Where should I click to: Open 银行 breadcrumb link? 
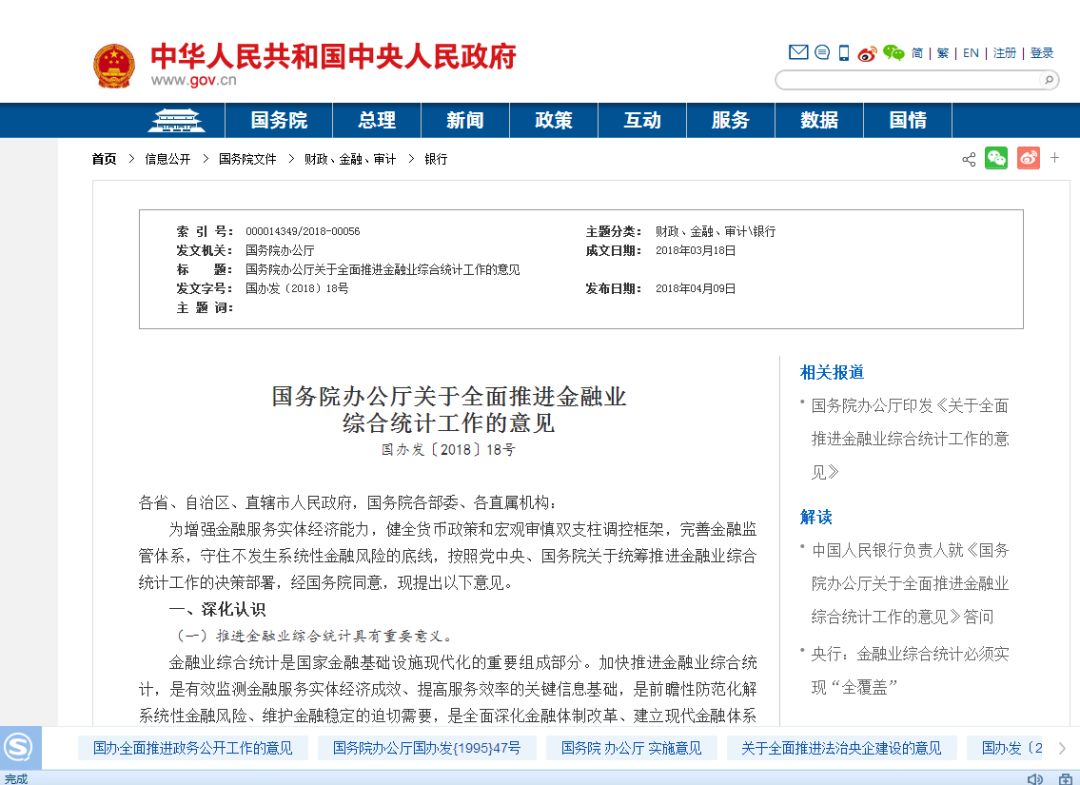point(436,159)
